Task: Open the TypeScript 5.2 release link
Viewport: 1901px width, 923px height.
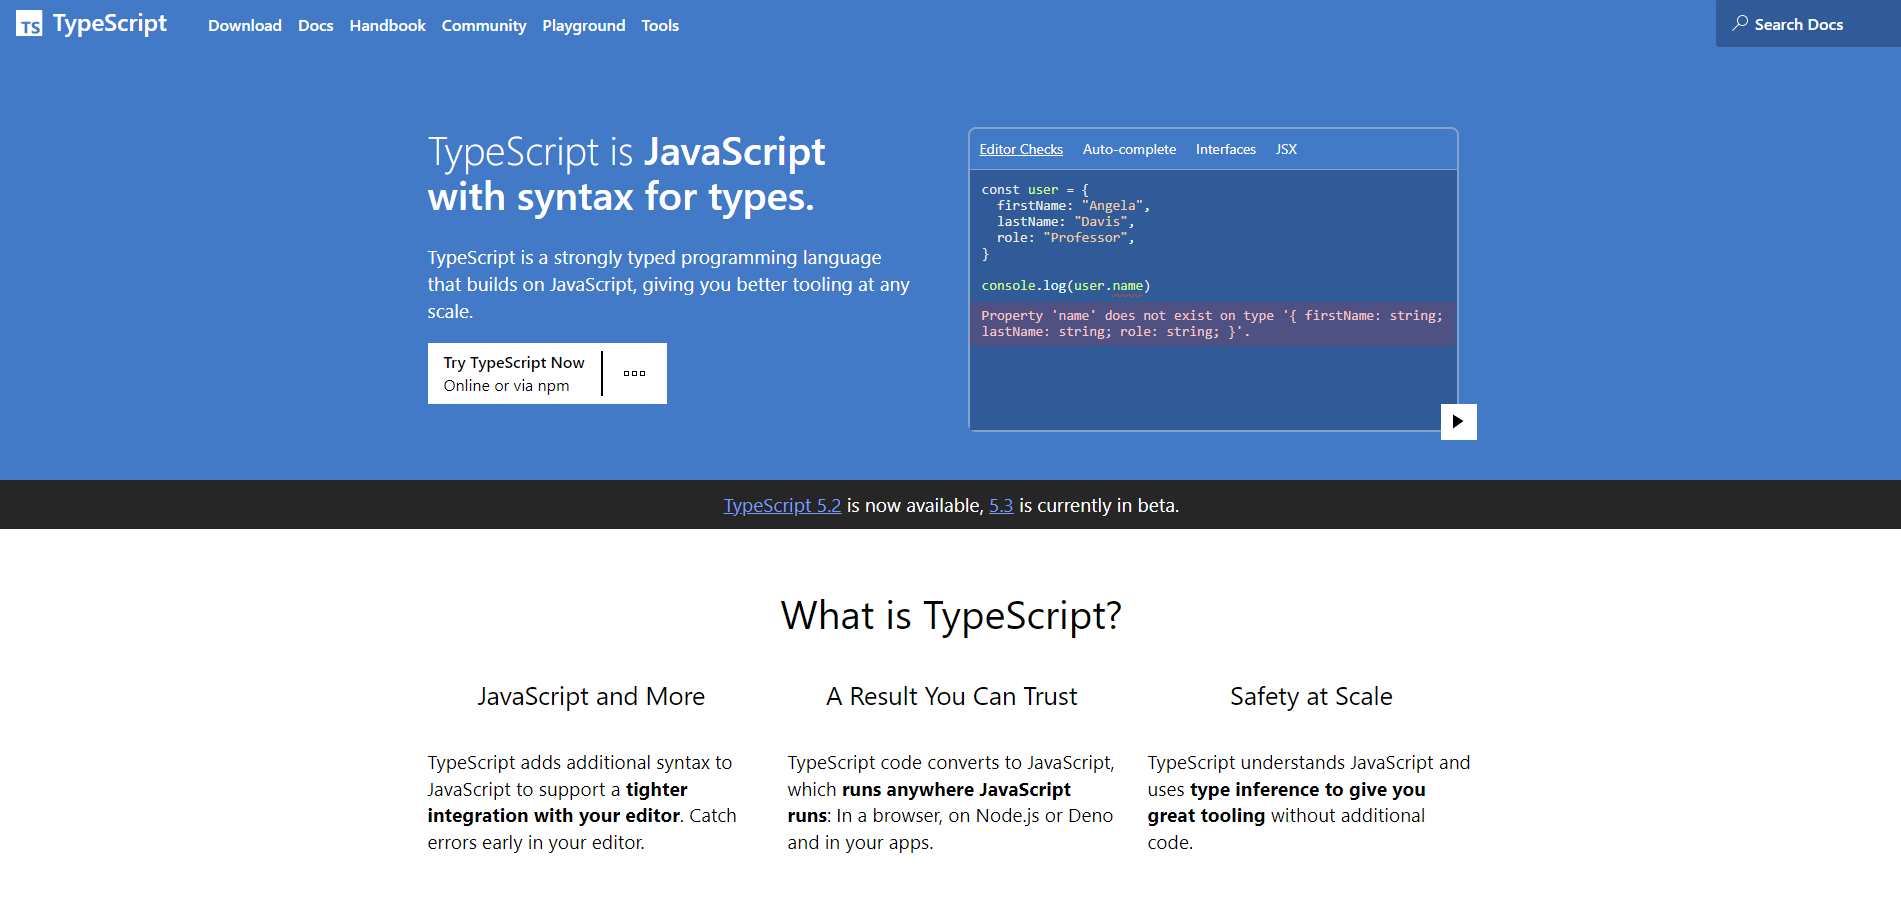Action: click(782, 506)
